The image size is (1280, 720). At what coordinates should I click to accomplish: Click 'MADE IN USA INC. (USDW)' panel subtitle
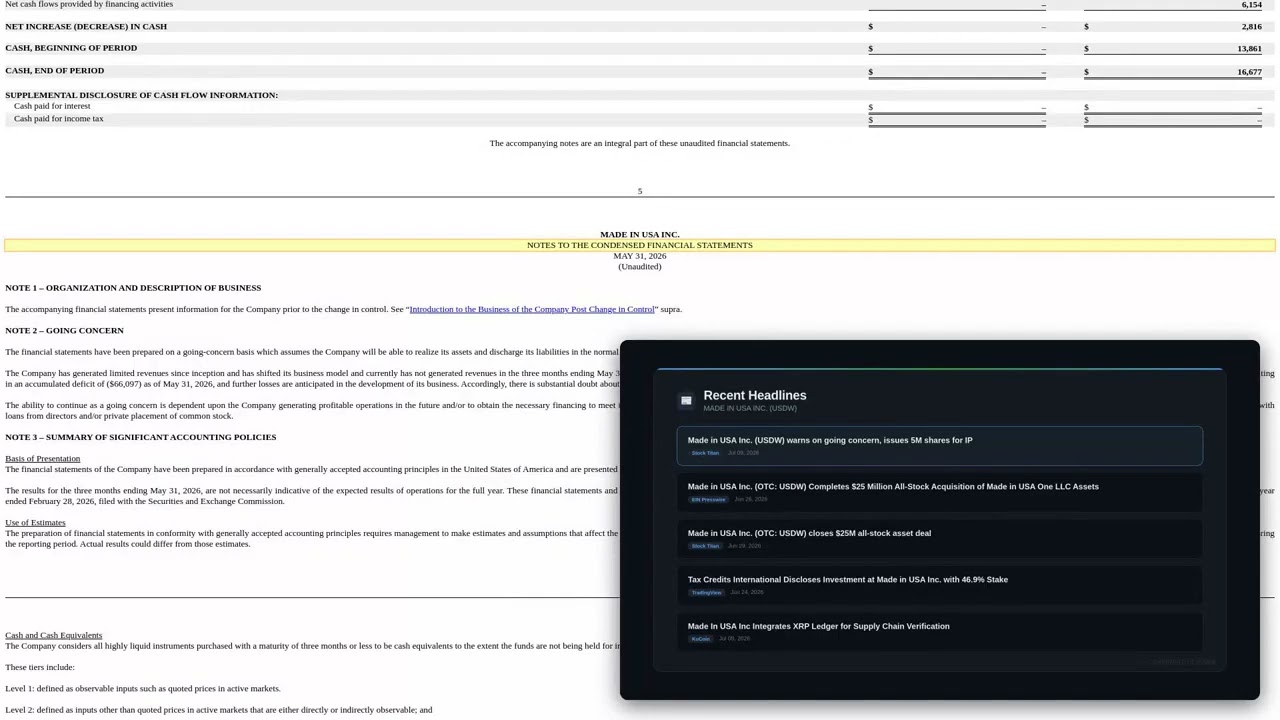750,408
